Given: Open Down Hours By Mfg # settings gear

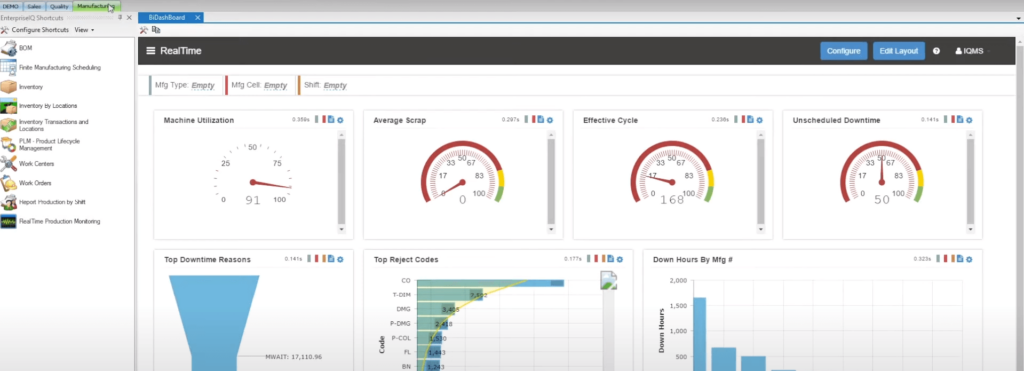Looking at the screenshot, I should coord(968,259).
